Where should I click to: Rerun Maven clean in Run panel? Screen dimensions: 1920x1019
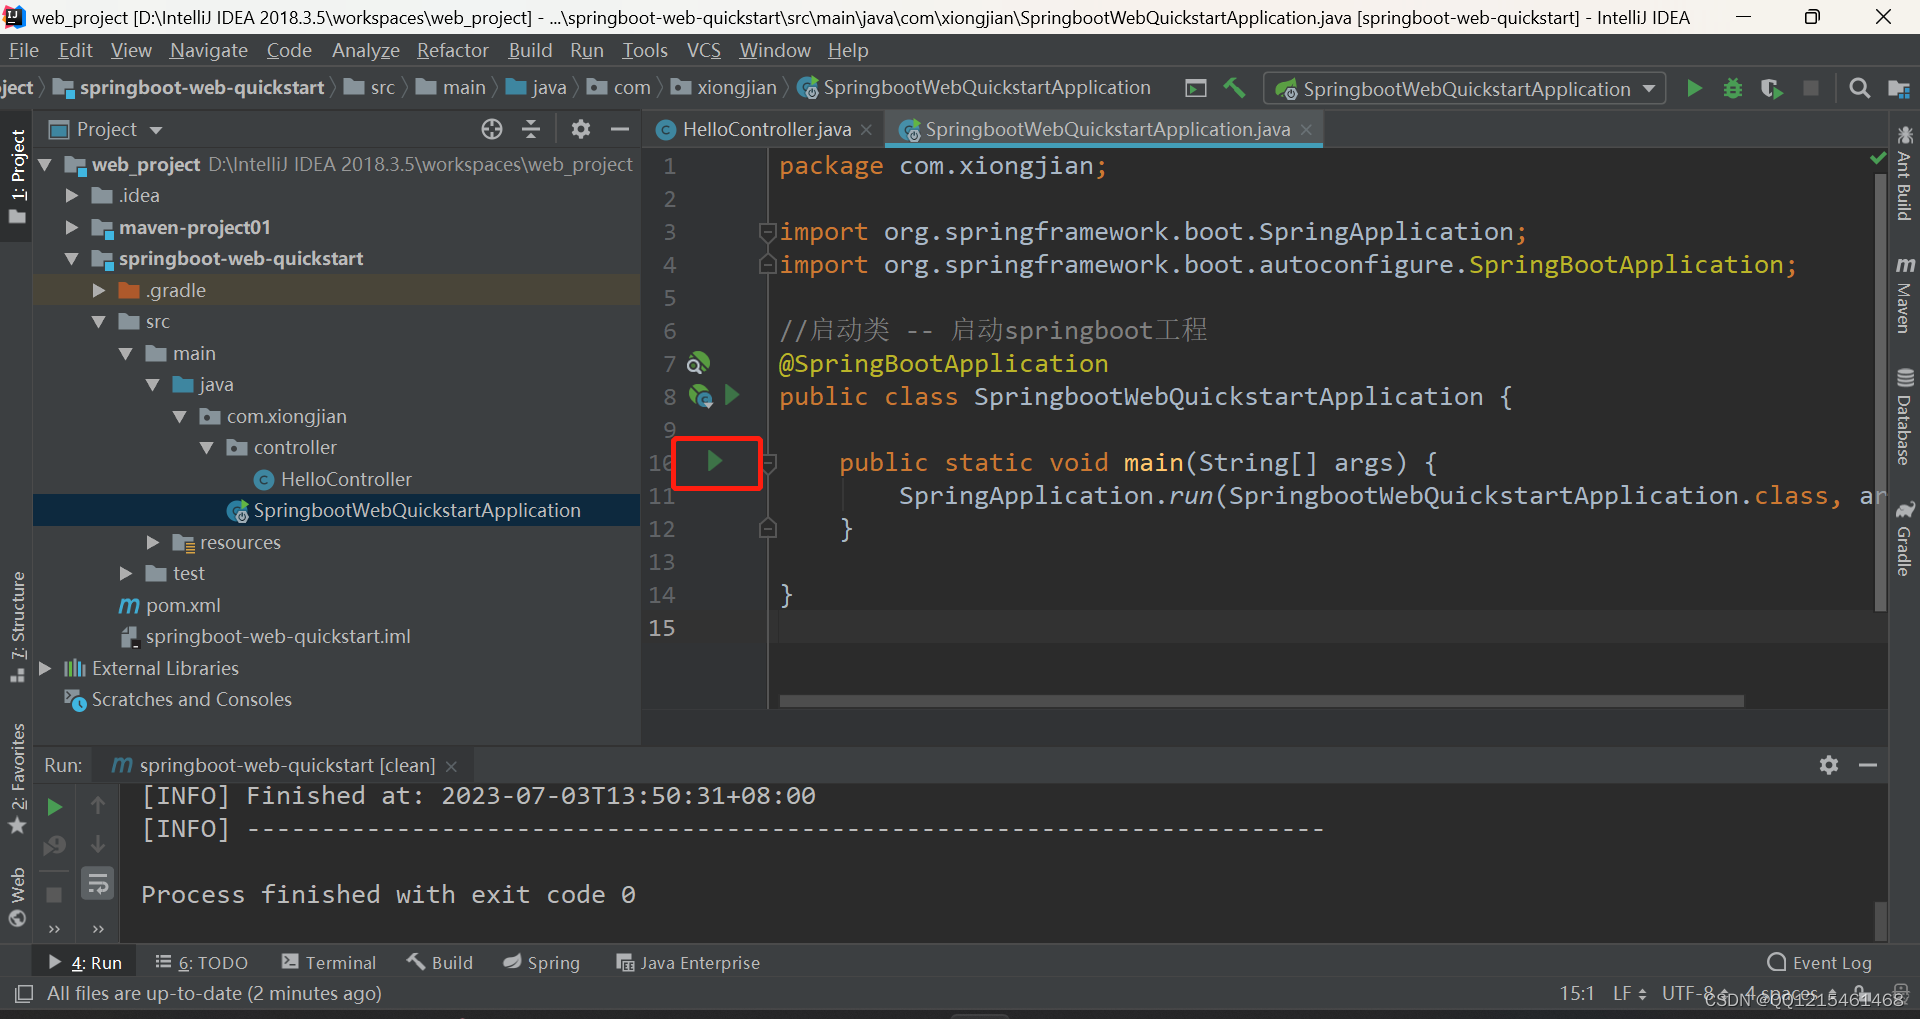click(55, 806)
